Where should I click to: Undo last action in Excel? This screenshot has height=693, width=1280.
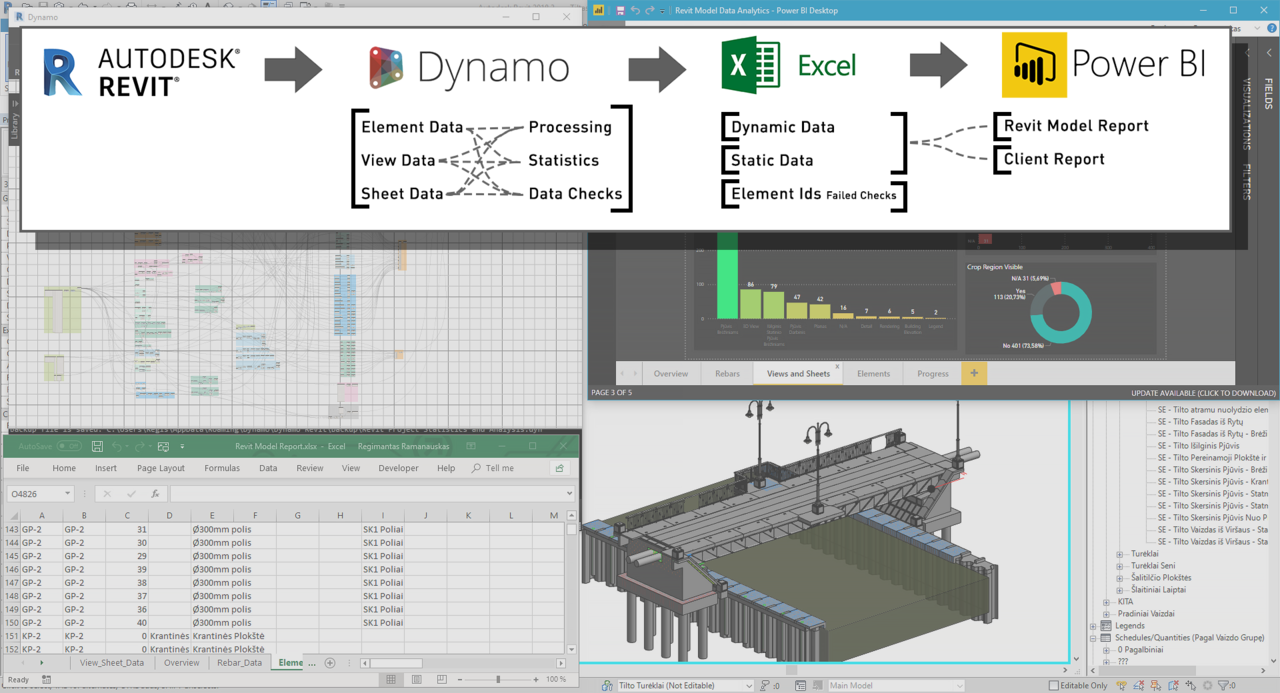pyautogui.click(x=117, y=446)
